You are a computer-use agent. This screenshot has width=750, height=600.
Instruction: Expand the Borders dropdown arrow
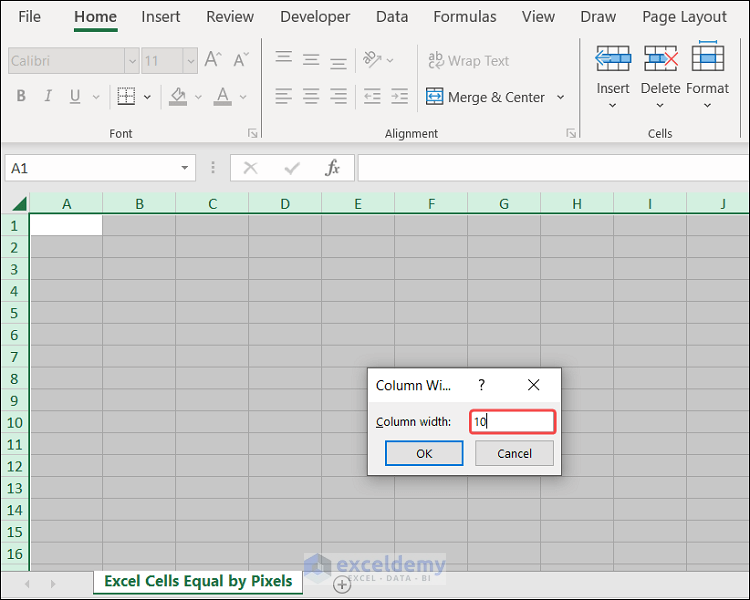[x=147, y=97]
